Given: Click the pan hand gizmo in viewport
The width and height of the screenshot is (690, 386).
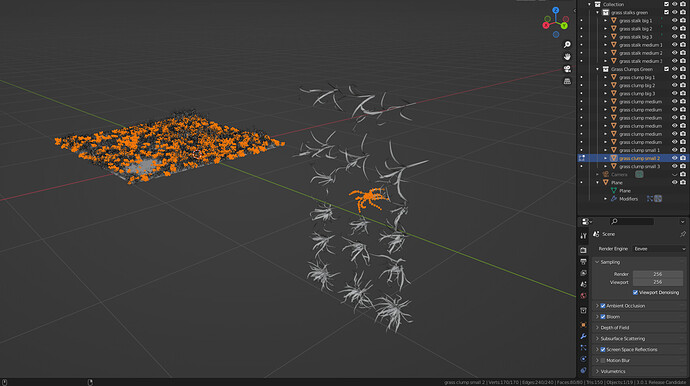Looking at the screenshot, I should click(x=567, y=57).
